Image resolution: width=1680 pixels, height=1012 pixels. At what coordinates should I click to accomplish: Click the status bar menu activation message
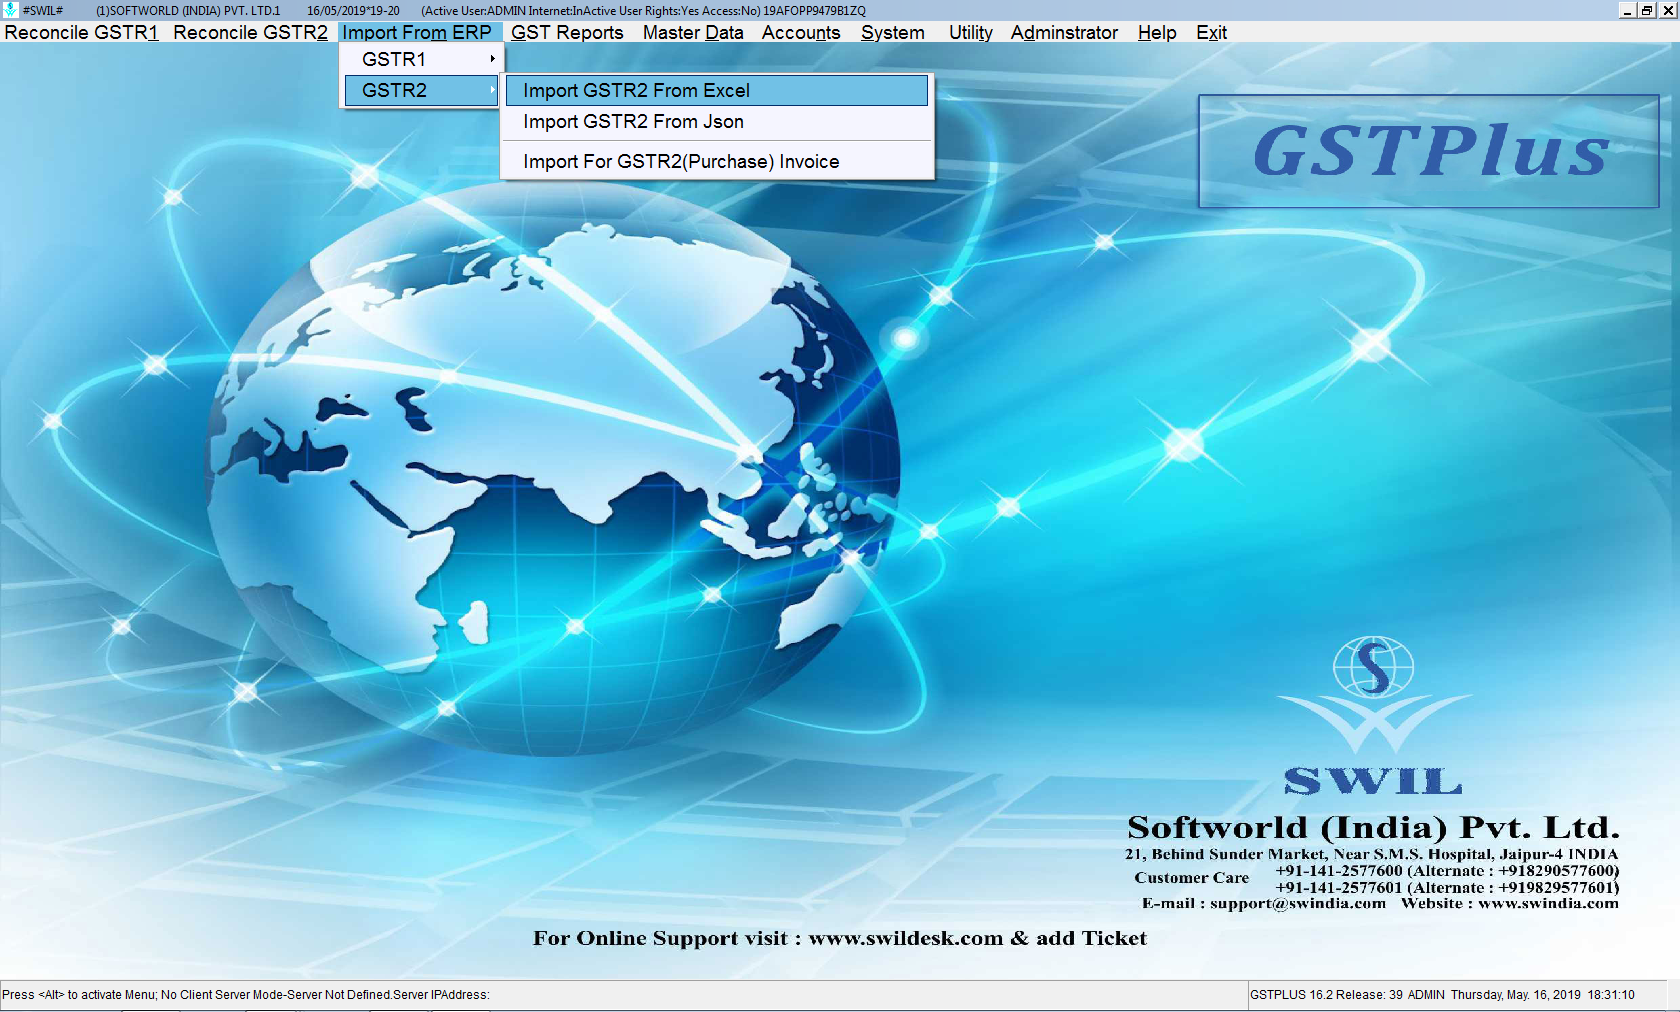(x=246, y=995)
